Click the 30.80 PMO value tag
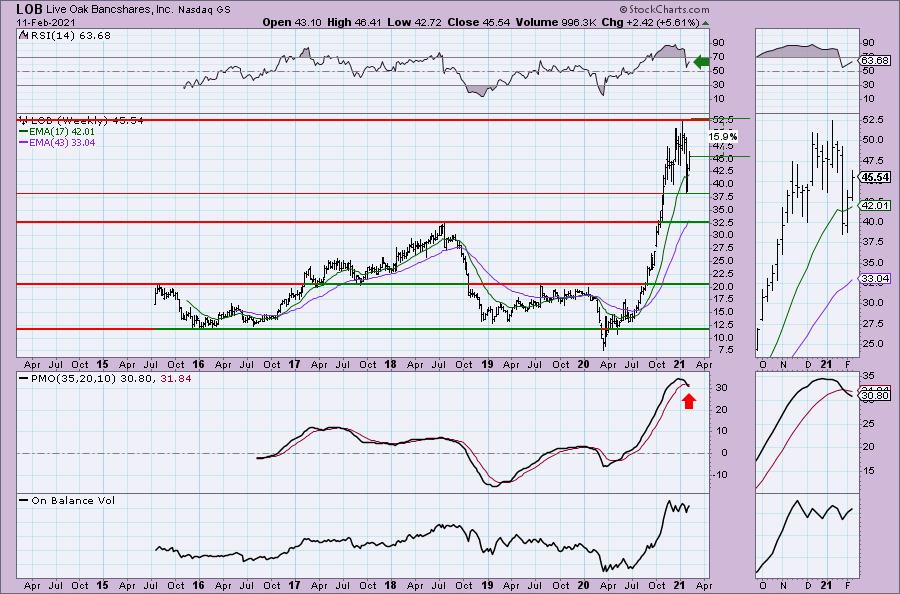 coord(875,395)
